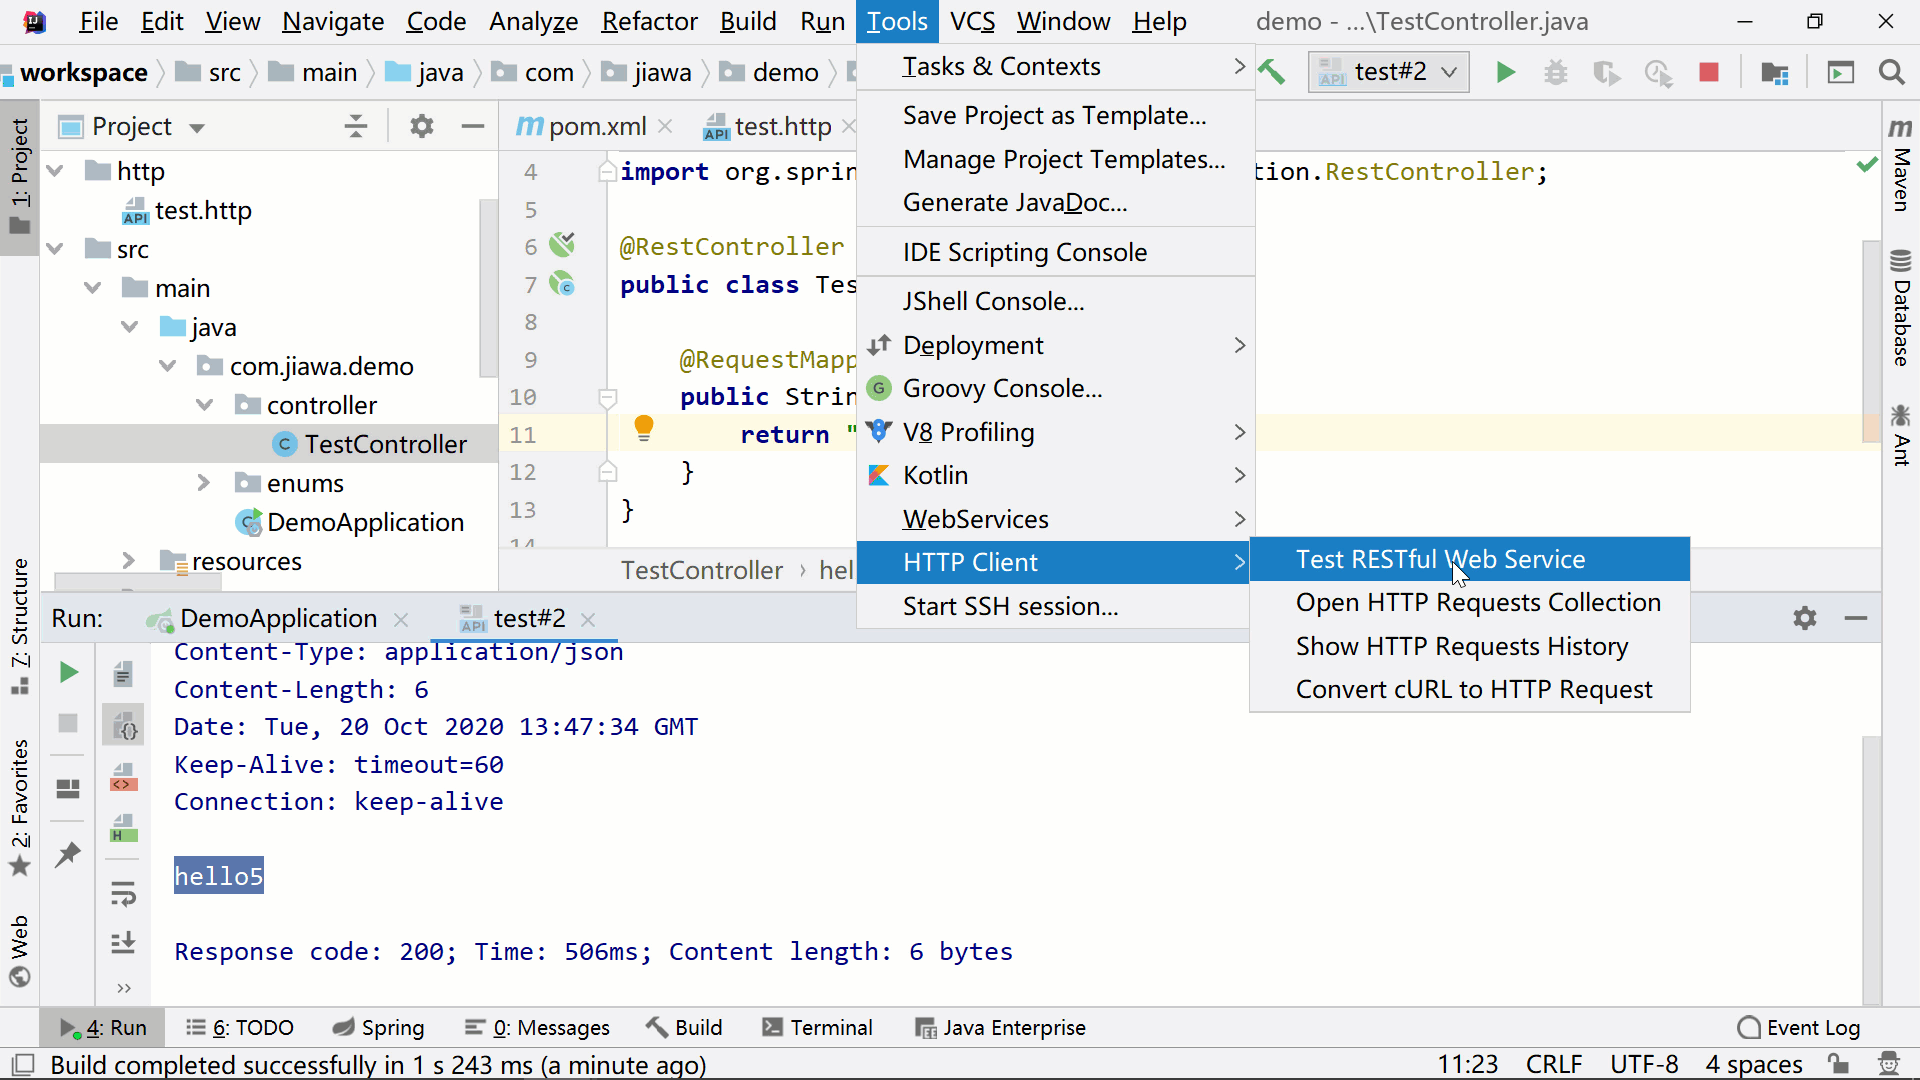Open Groovy Console menu entry

pos(1056,388)
